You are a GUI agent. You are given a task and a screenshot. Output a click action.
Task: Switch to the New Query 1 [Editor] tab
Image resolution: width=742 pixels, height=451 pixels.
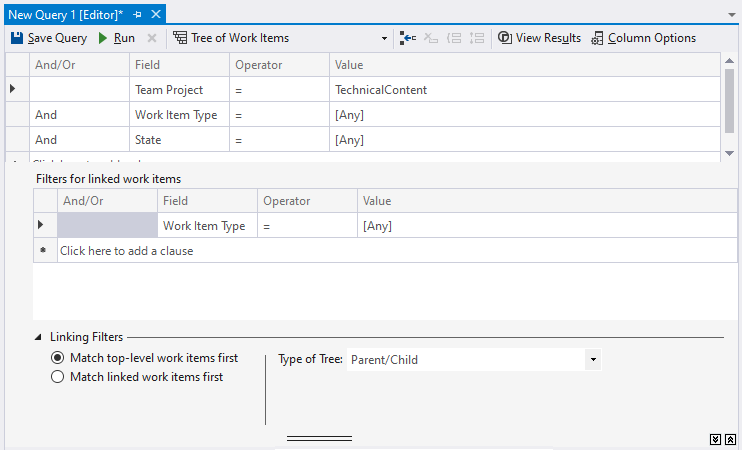pyautogui.click(x=66, y=15)
